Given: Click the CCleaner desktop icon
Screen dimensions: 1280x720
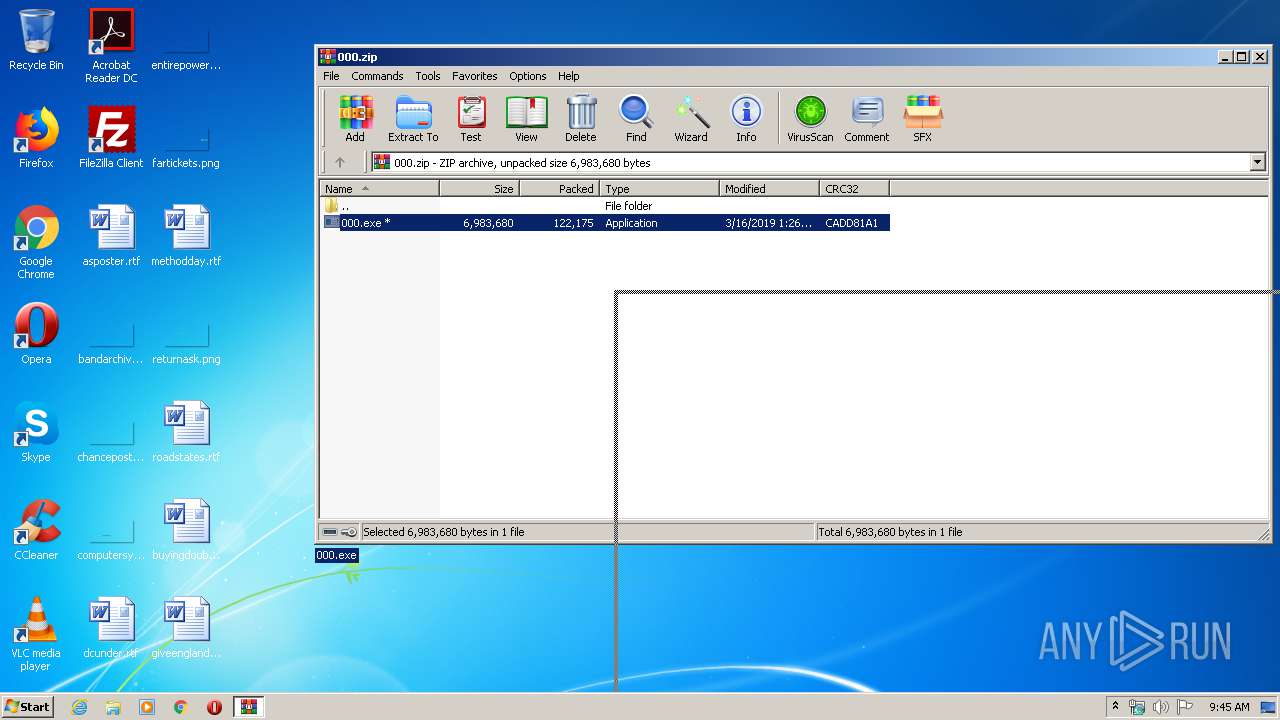Looking at the screenshot, I should pyautogui.click(x=36, y=530).
